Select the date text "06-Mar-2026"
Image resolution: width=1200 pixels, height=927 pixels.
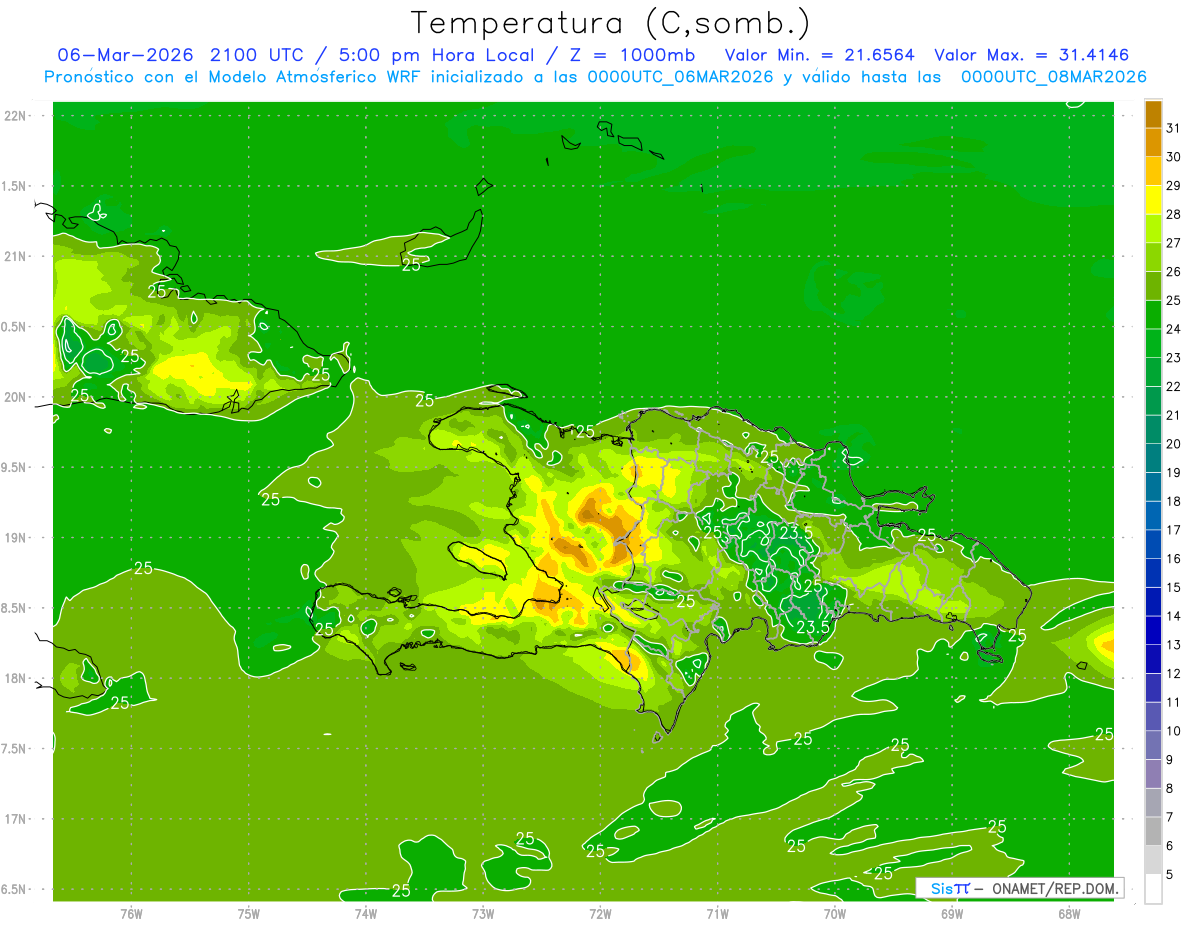(127, 55)
